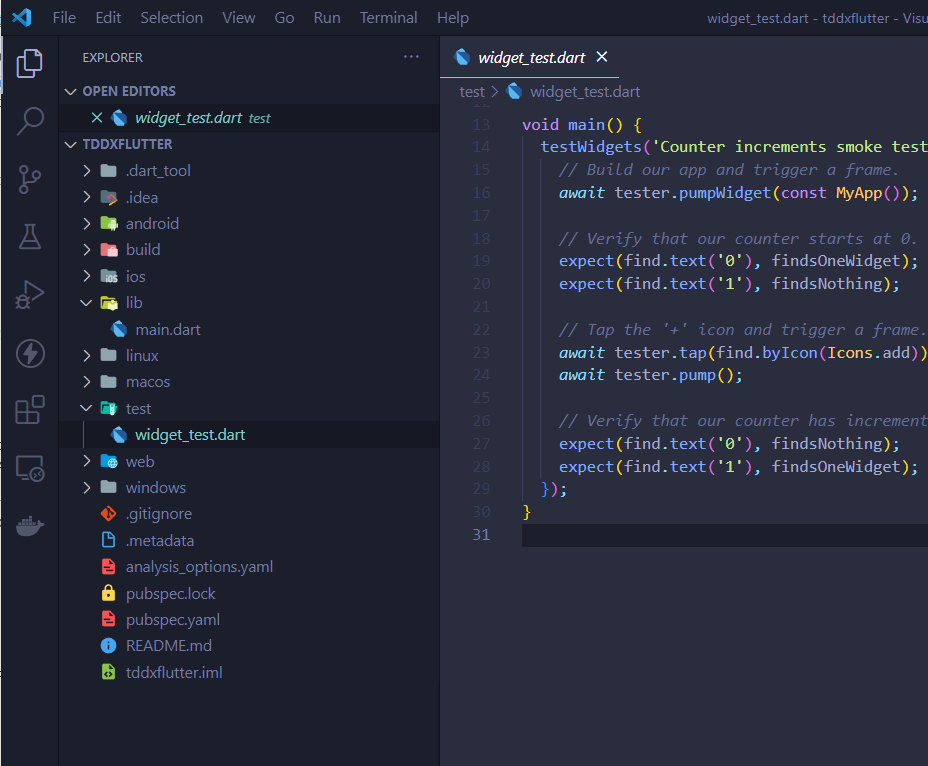Click the Dart icon beside main.dart
928x766 pixels.
[119, 329]
